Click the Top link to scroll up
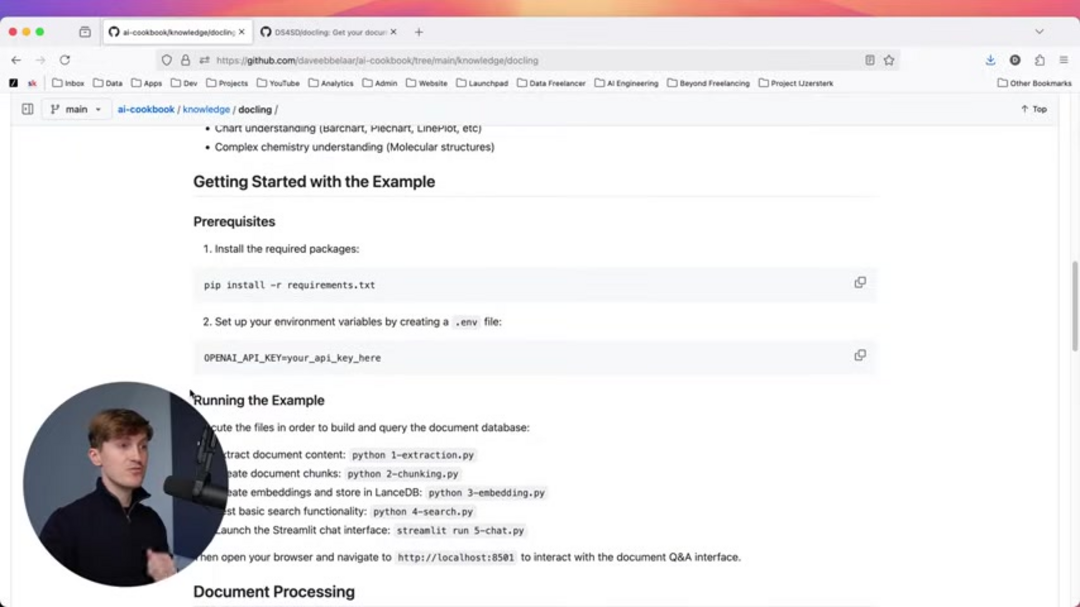Screen dimensions: 1080x607 [x=1032, y=109]
